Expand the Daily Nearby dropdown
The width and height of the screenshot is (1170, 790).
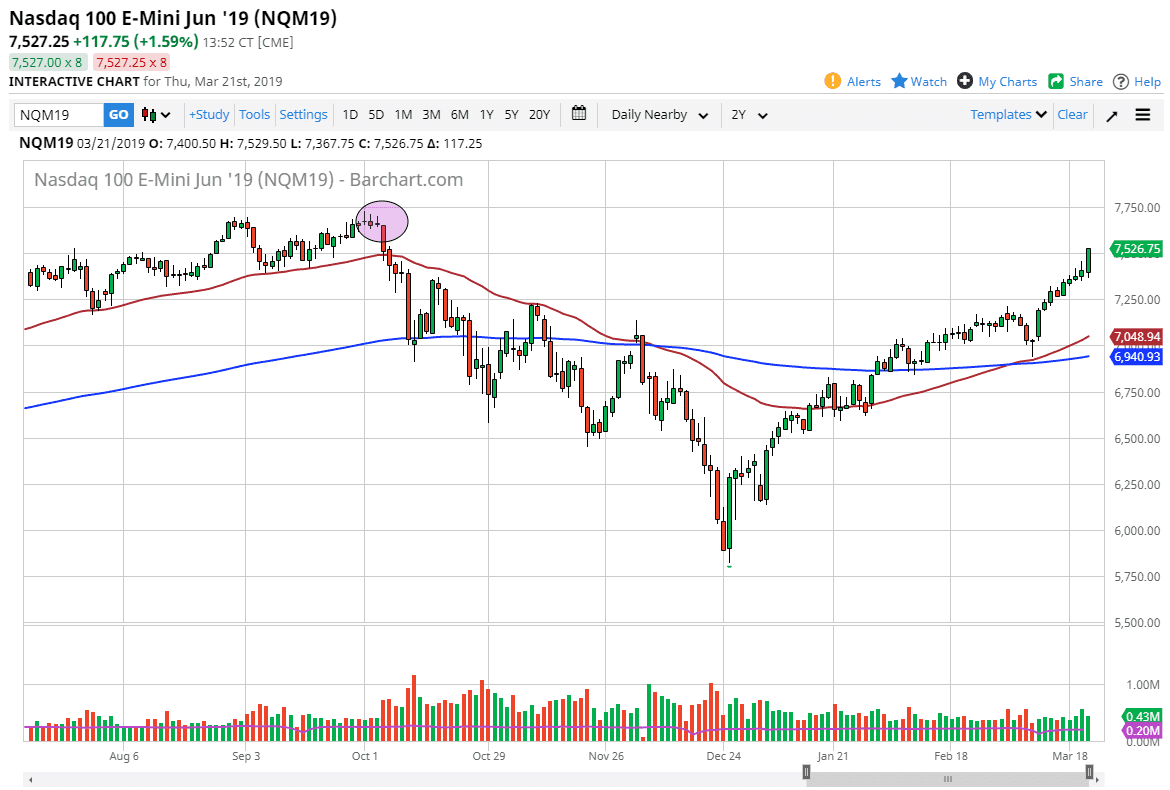657,114
